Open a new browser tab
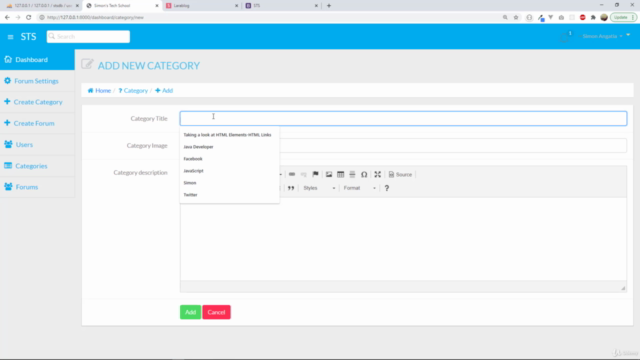640x360 pixels. 329,6
